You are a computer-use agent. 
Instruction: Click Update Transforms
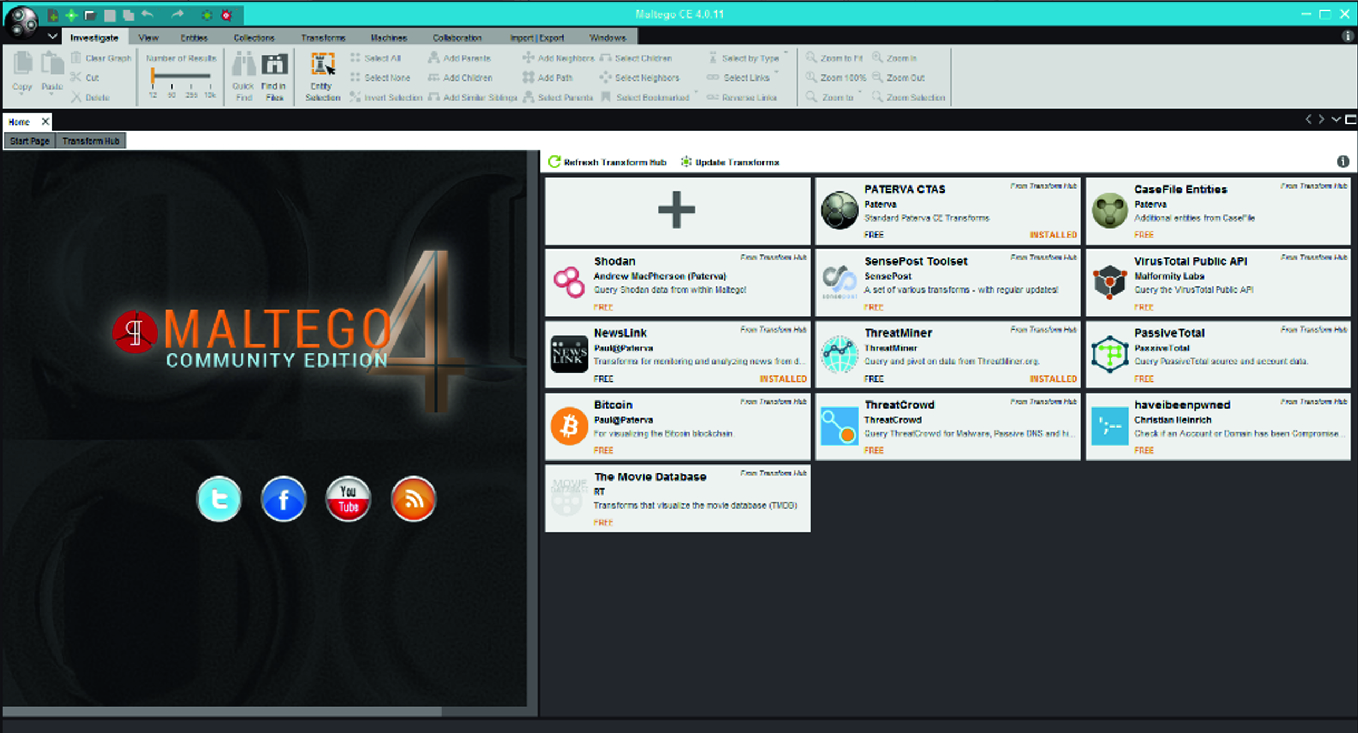730,162
